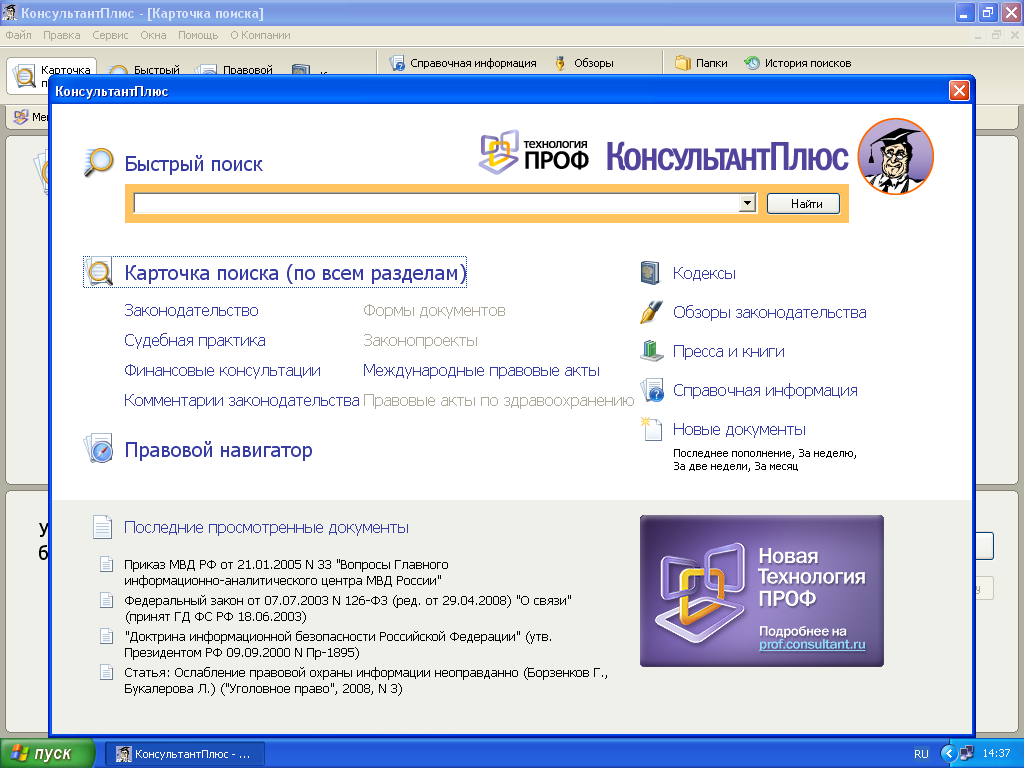Click the Справочная информация icon in dialog

click(x=652, y=390)
